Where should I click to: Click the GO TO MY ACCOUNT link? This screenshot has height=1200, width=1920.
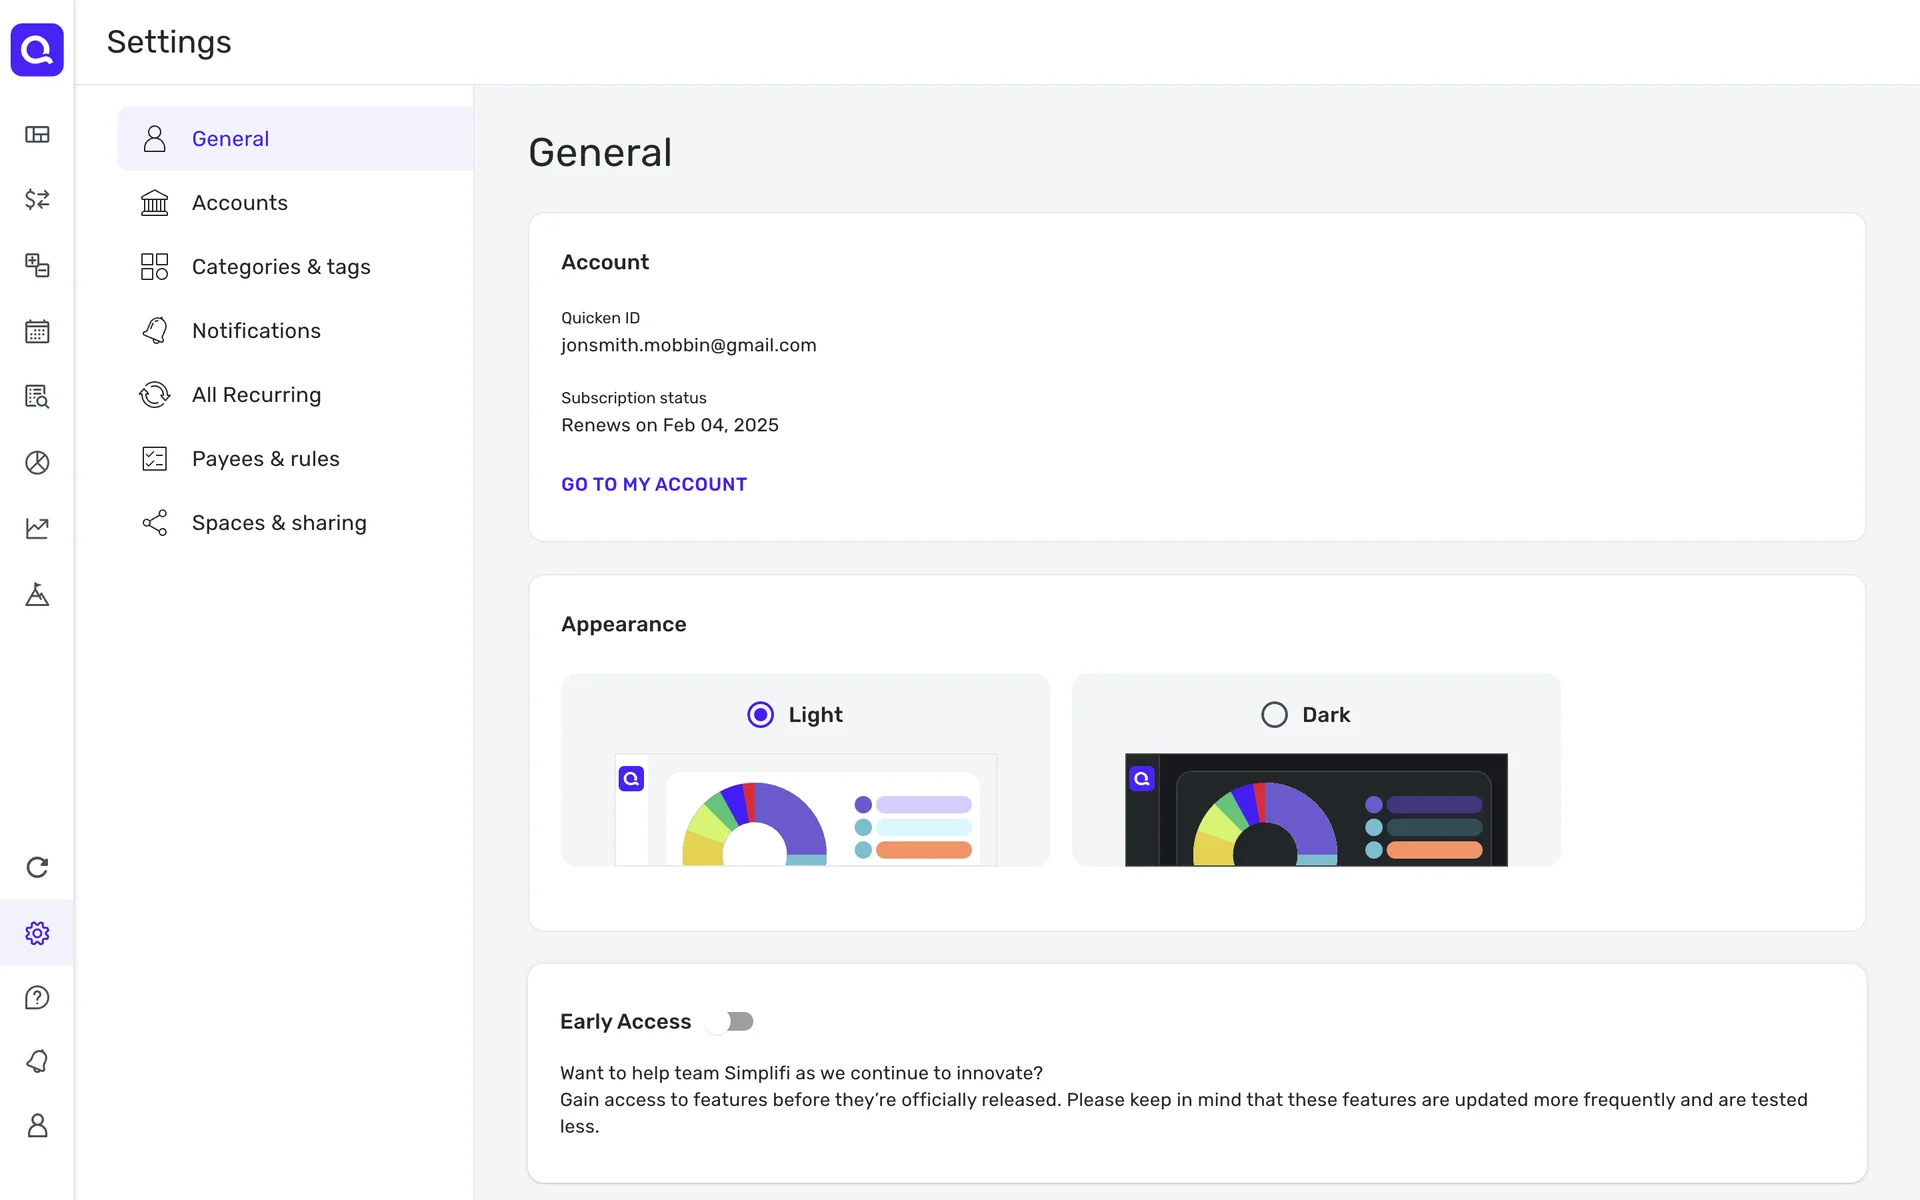654,484
